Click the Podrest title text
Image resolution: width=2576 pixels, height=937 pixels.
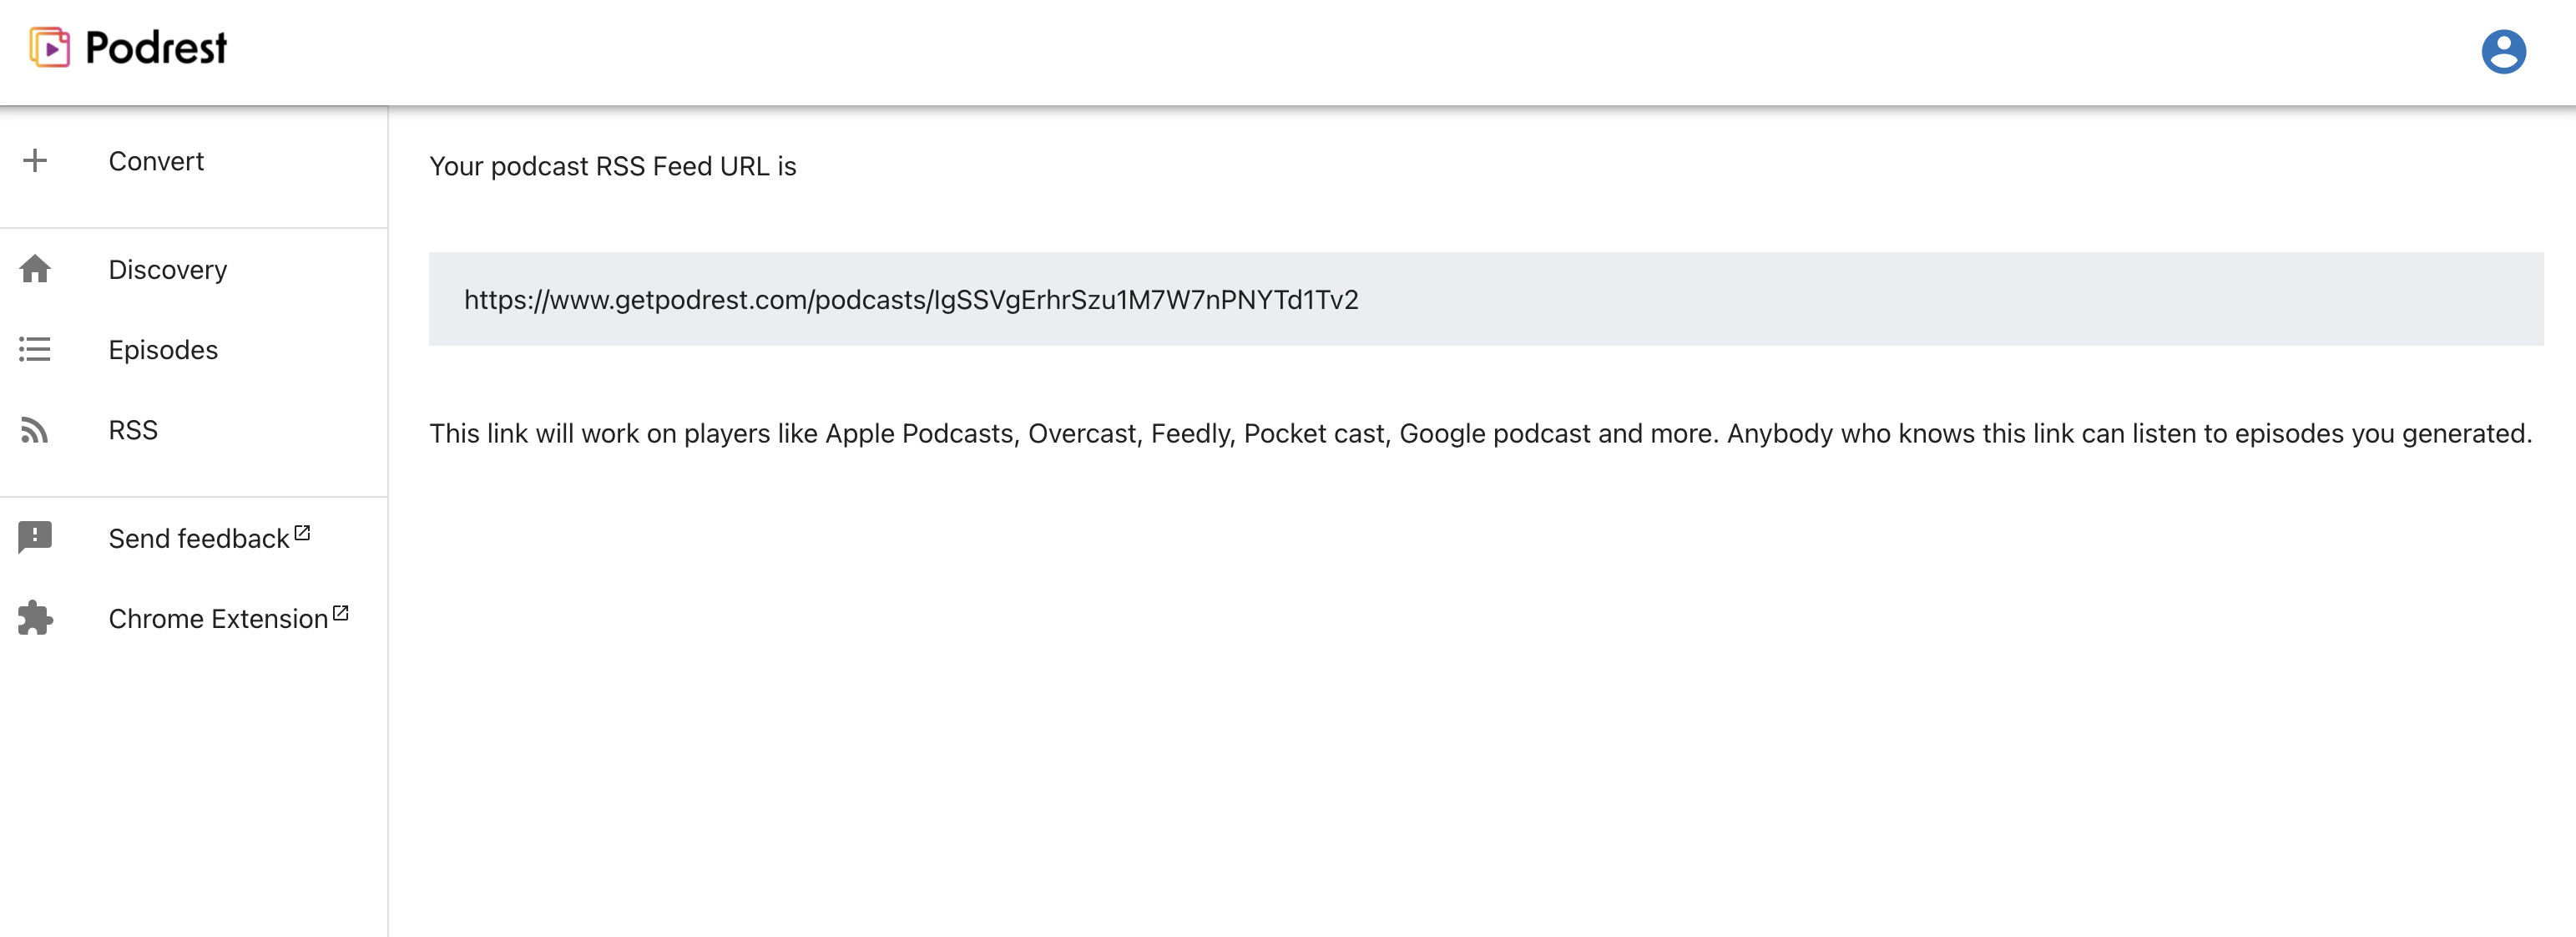click(x=156, y=48)
